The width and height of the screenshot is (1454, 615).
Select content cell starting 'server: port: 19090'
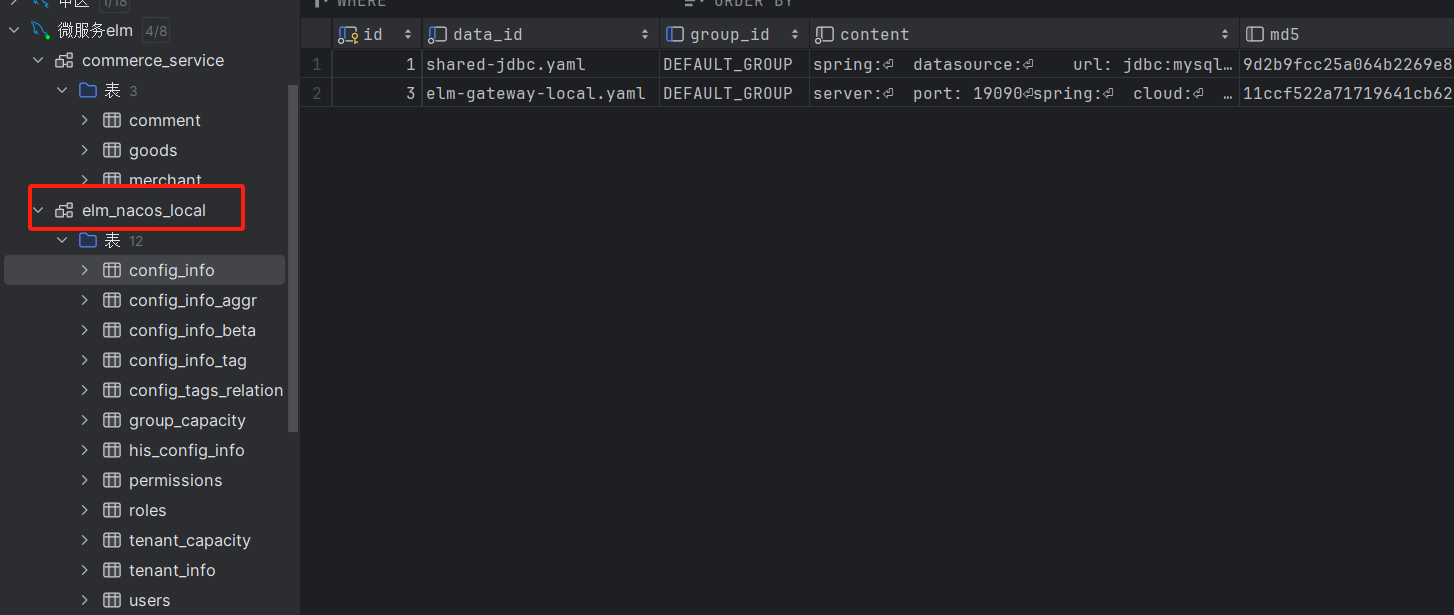(1024, 93)
